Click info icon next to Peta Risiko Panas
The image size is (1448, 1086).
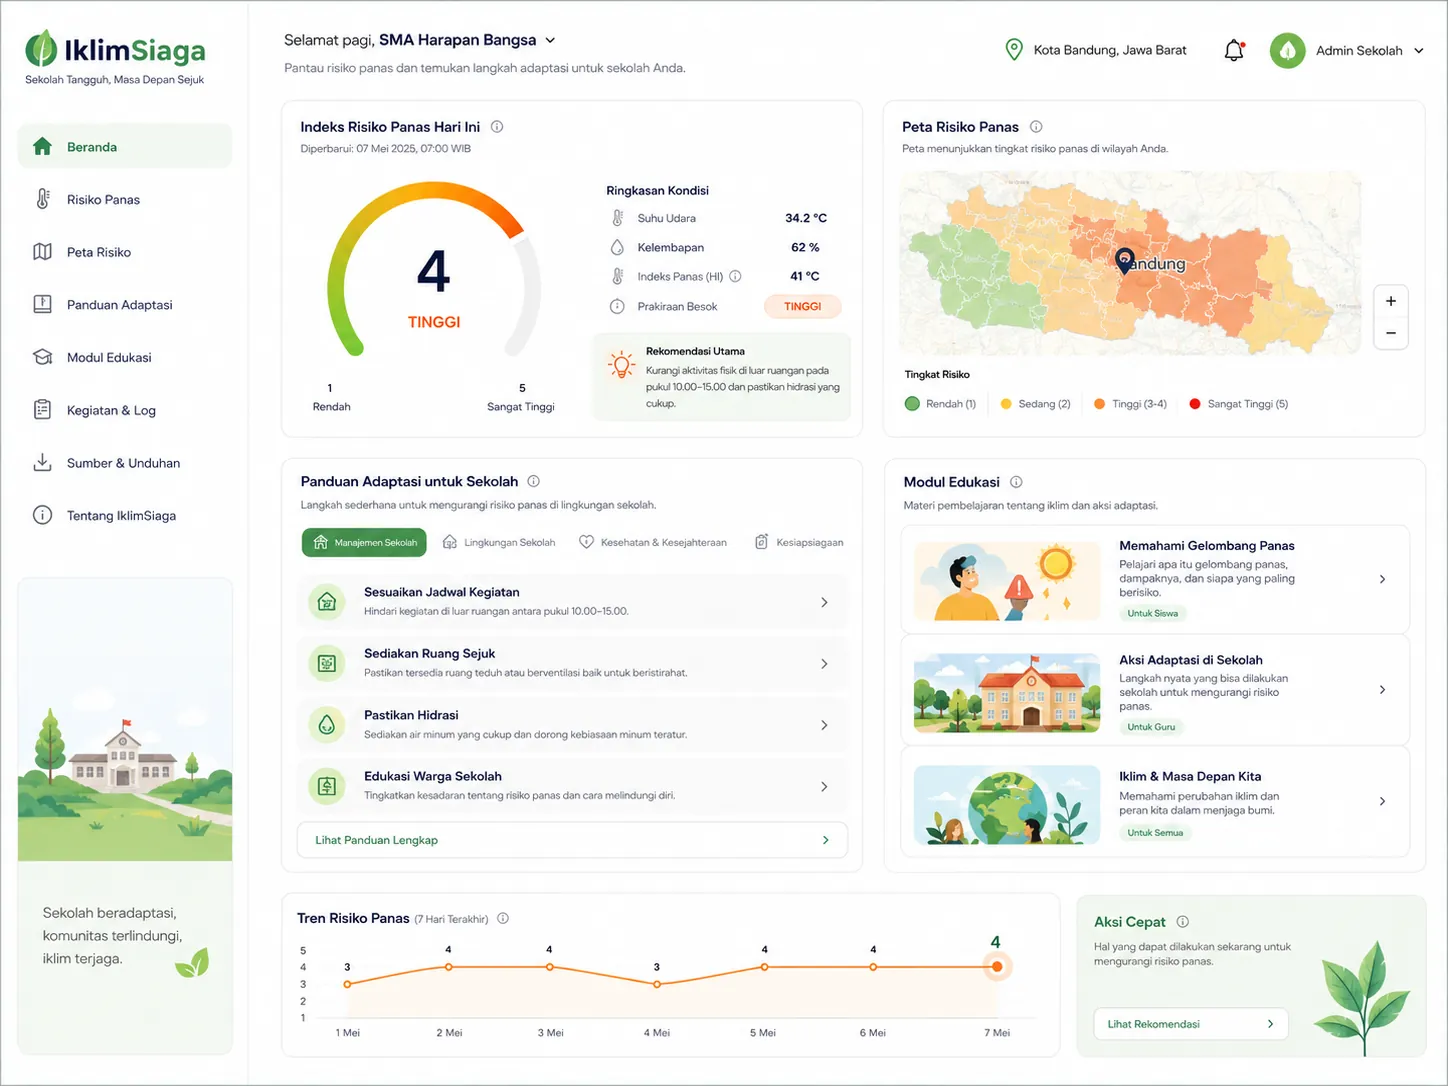(x=1036, y=127)
